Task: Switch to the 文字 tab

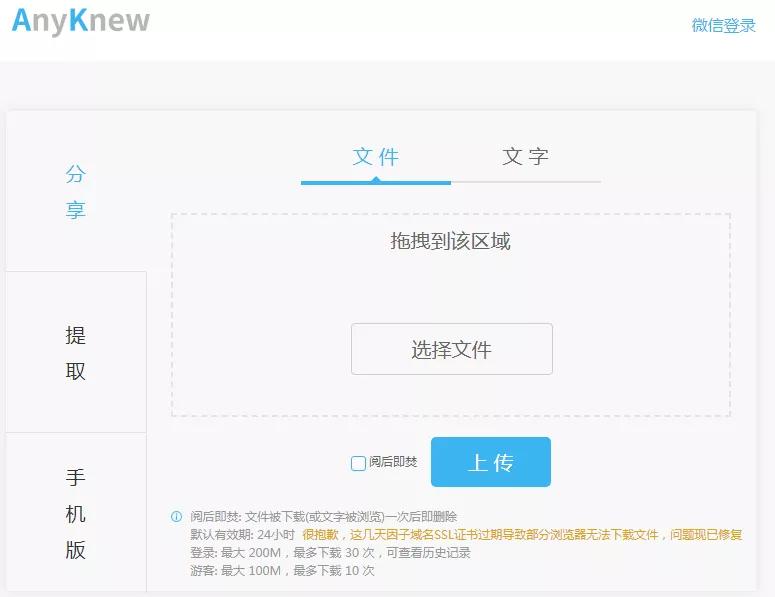Action: point(525,157)
